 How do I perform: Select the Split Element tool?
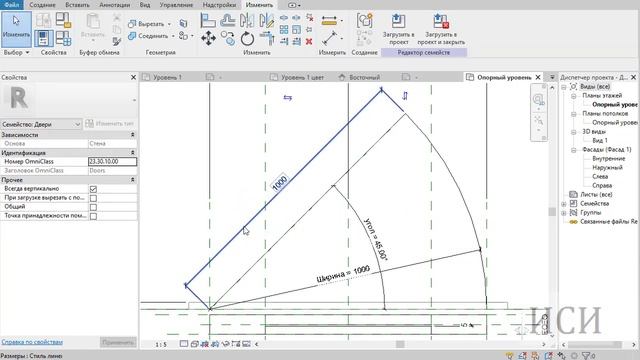(x=284, y=18)
